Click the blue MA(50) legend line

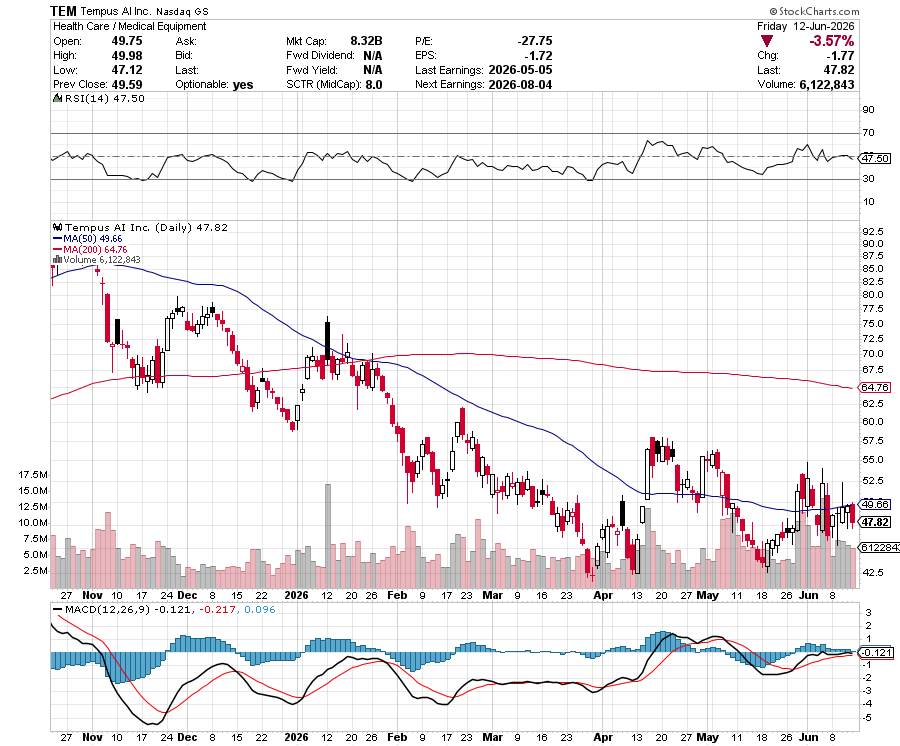(57, 238)
